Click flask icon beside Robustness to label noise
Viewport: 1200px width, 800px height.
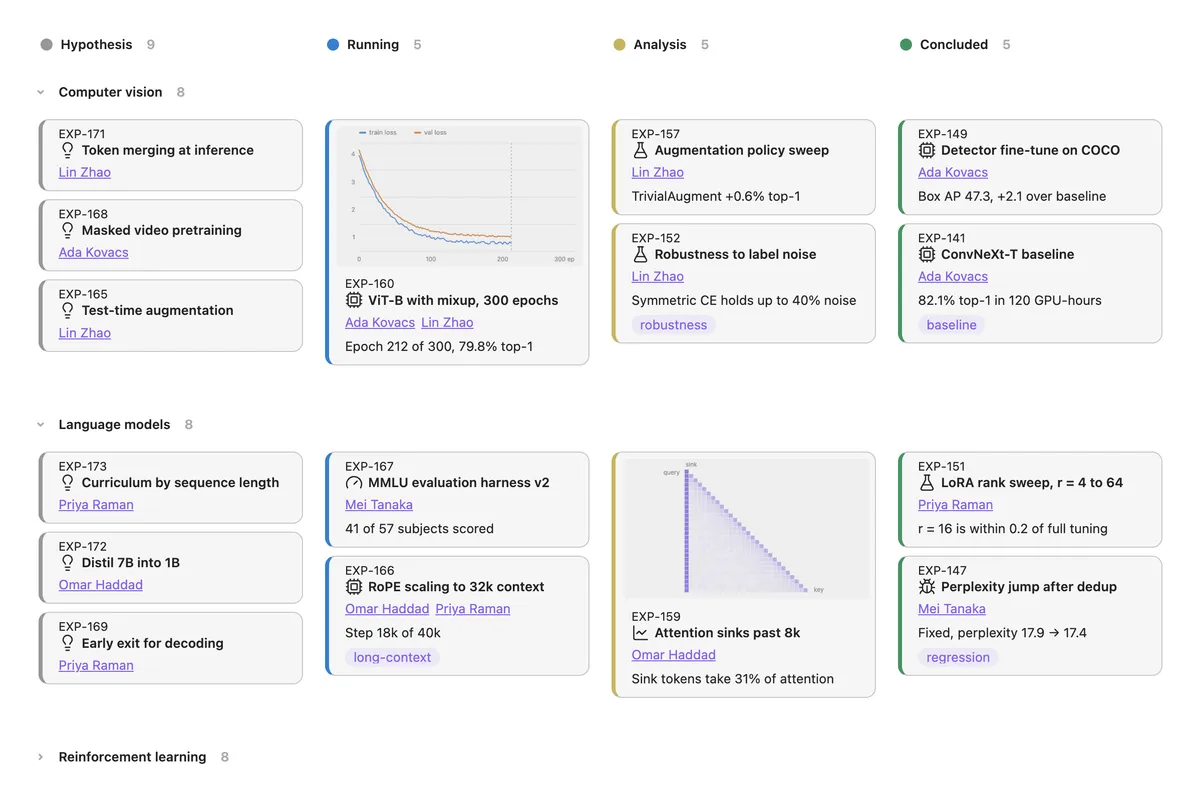tap(641, 254)
